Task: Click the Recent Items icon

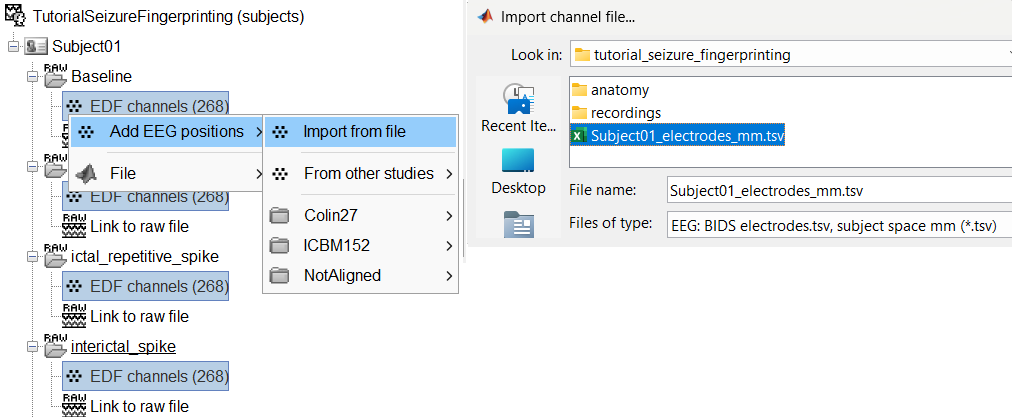Action: 518,99
